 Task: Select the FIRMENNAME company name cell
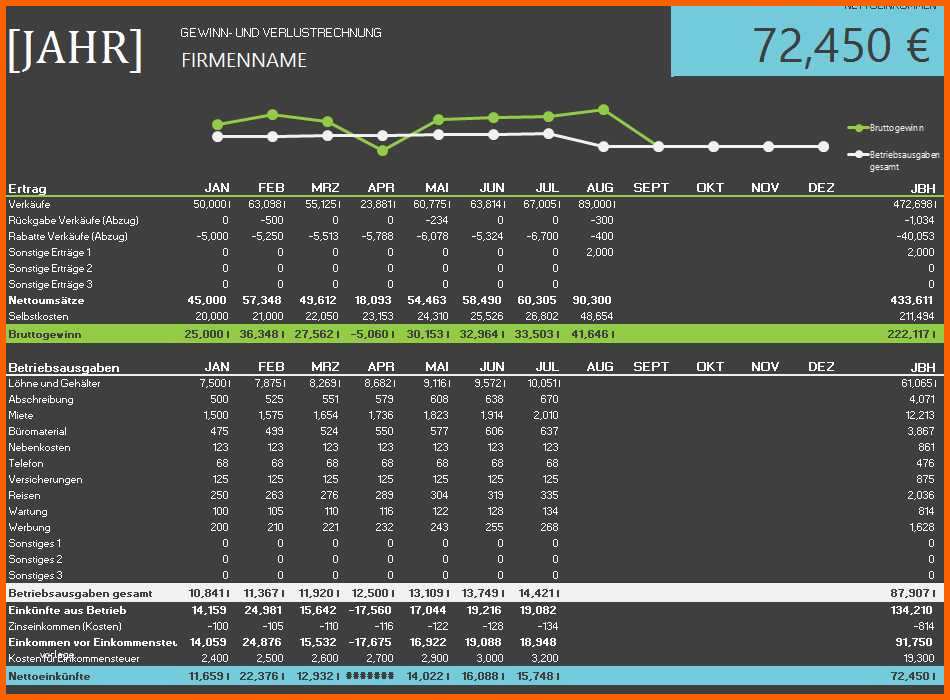tap(243, 61)
